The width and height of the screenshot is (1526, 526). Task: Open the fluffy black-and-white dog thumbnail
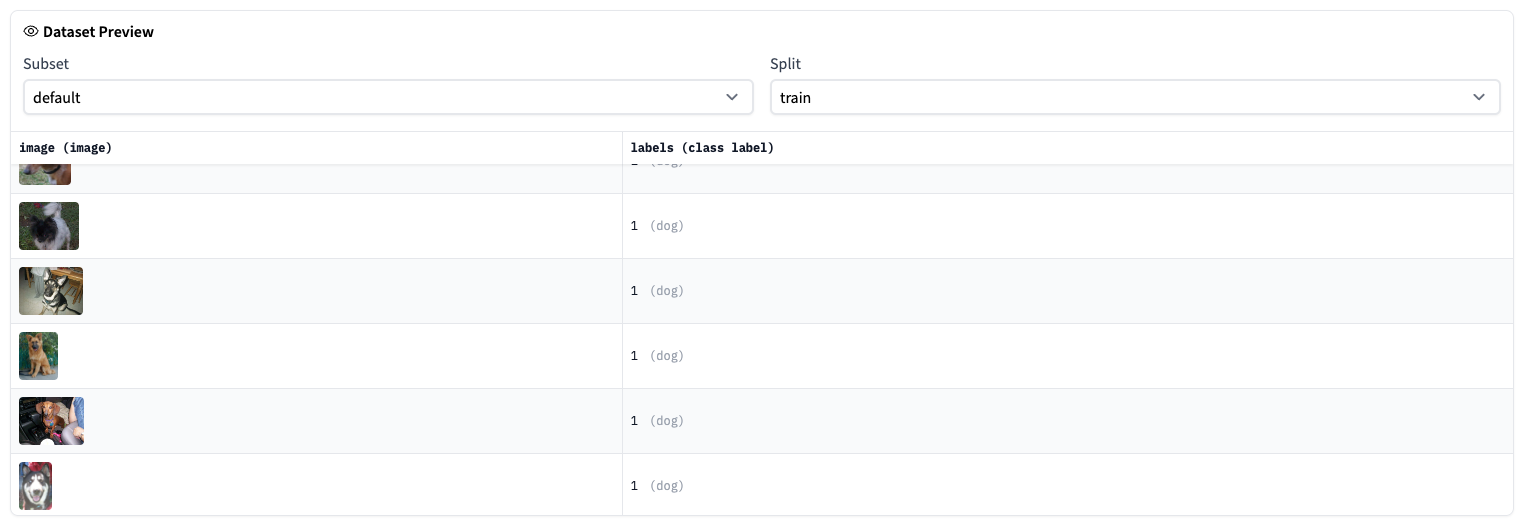coord(49,226)
